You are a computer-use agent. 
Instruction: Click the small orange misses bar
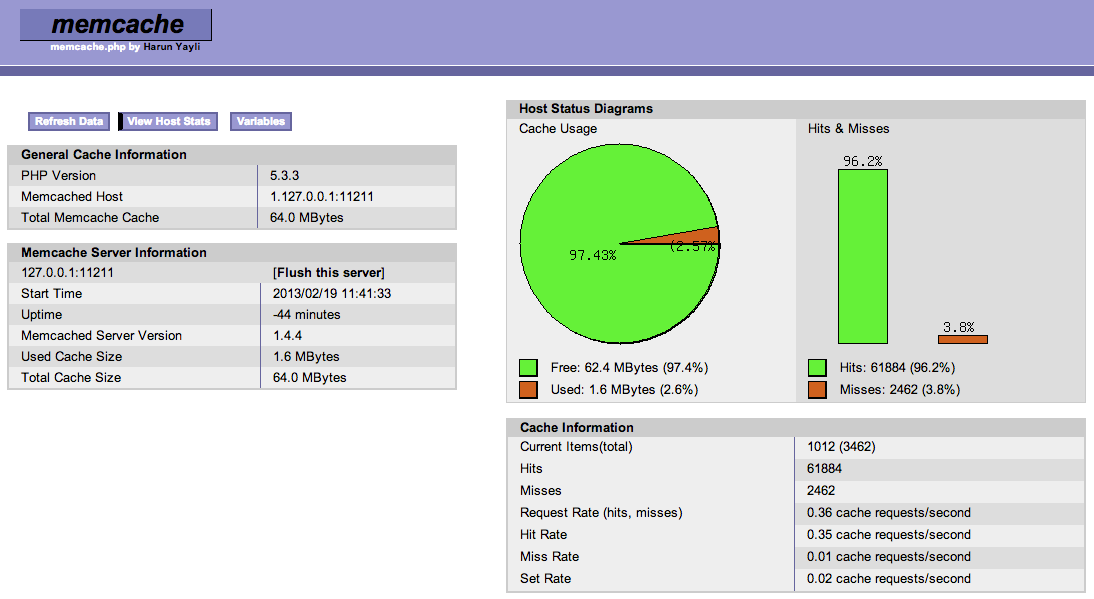click(x=962, y=339)
